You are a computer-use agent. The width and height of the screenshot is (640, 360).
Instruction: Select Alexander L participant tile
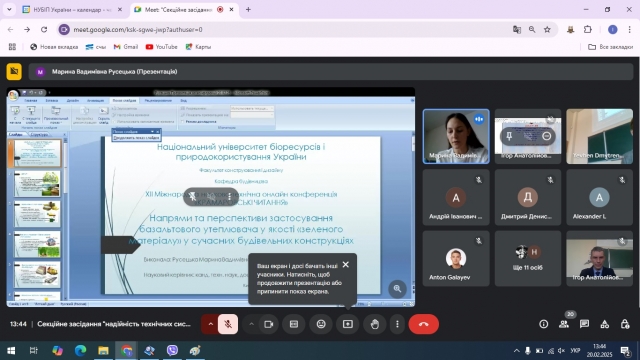click(600, 198)
